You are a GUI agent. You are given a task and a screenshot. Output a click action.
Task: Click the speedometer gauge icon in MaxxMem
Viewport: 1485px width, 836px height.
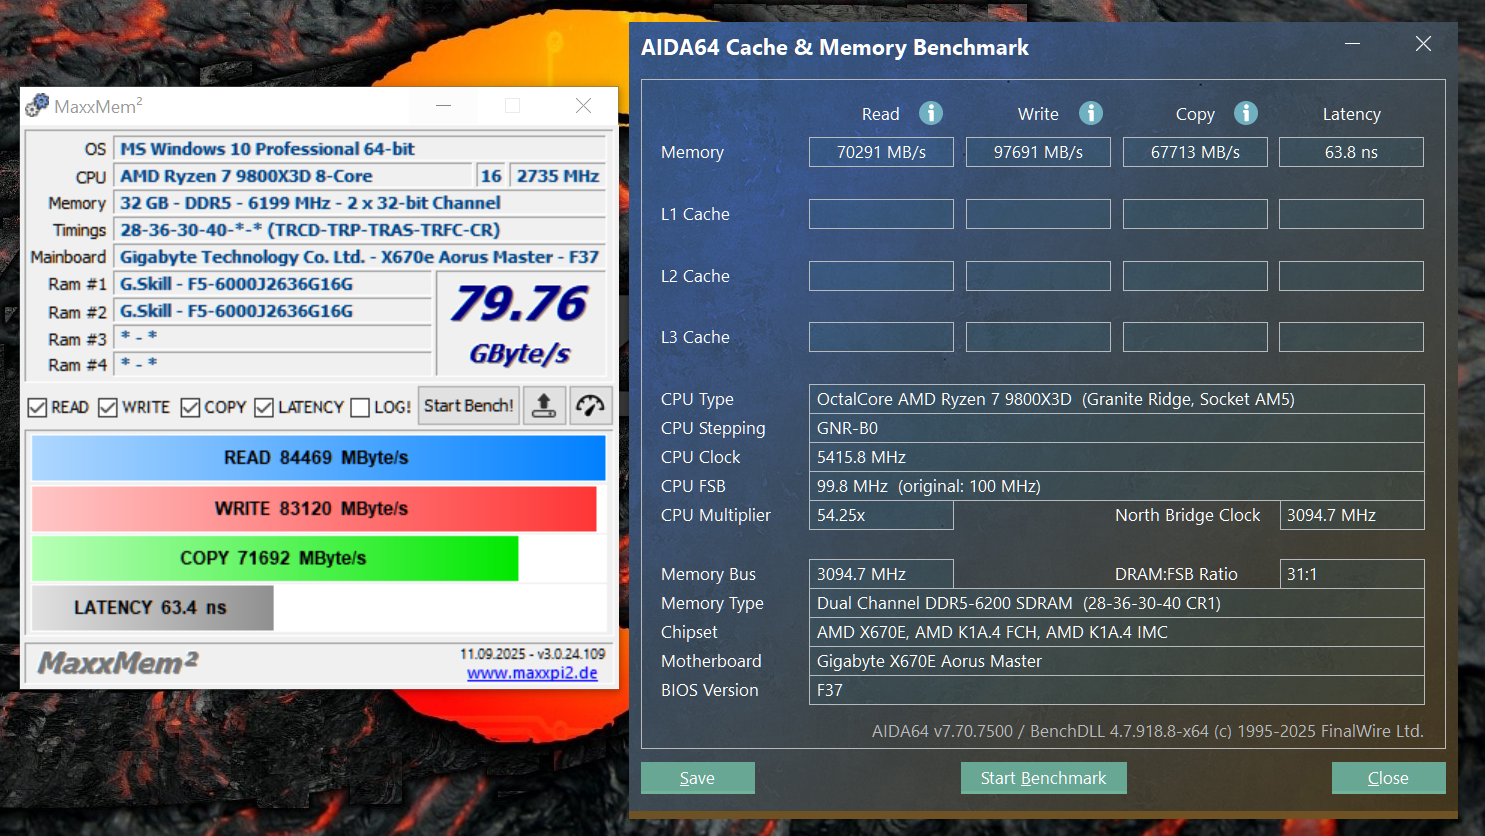[x=590, y=406]
